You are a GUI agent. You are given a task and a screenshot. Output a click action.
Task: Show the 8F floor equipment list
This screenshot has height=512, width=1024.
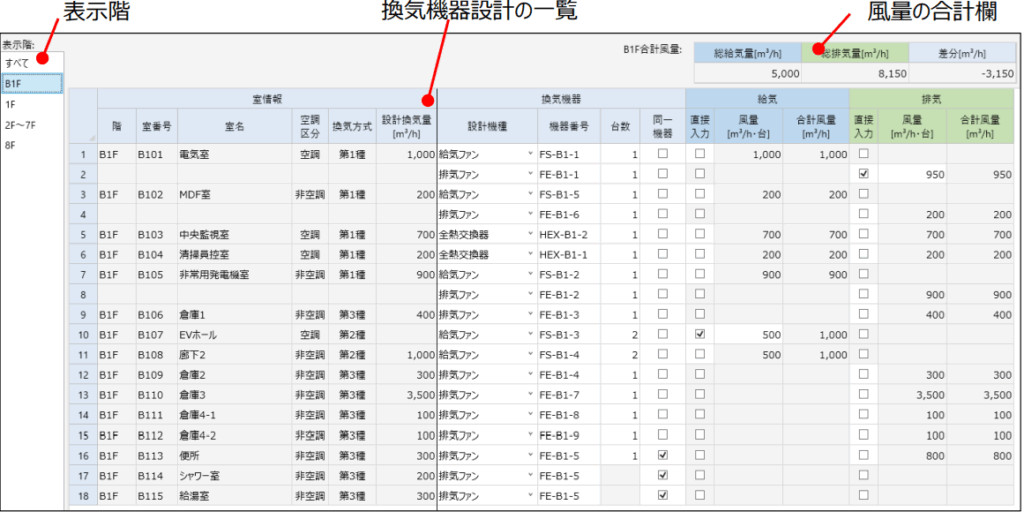(11, 145)
